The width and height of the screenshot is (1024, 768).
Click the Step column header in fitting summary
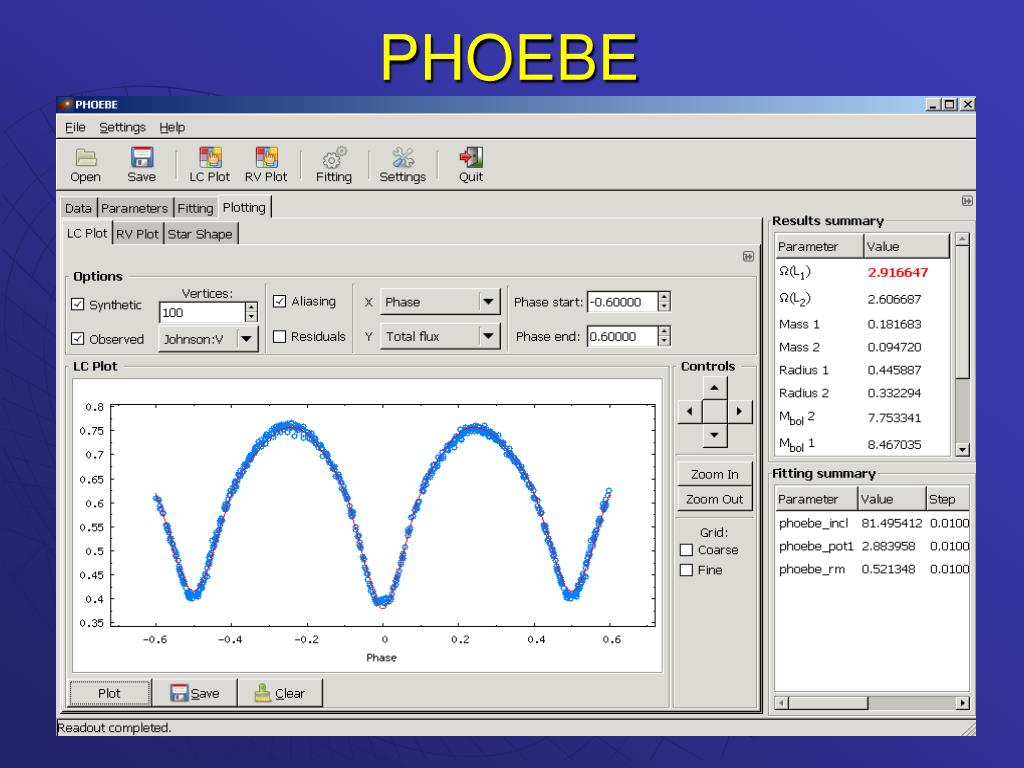point(947,499)
